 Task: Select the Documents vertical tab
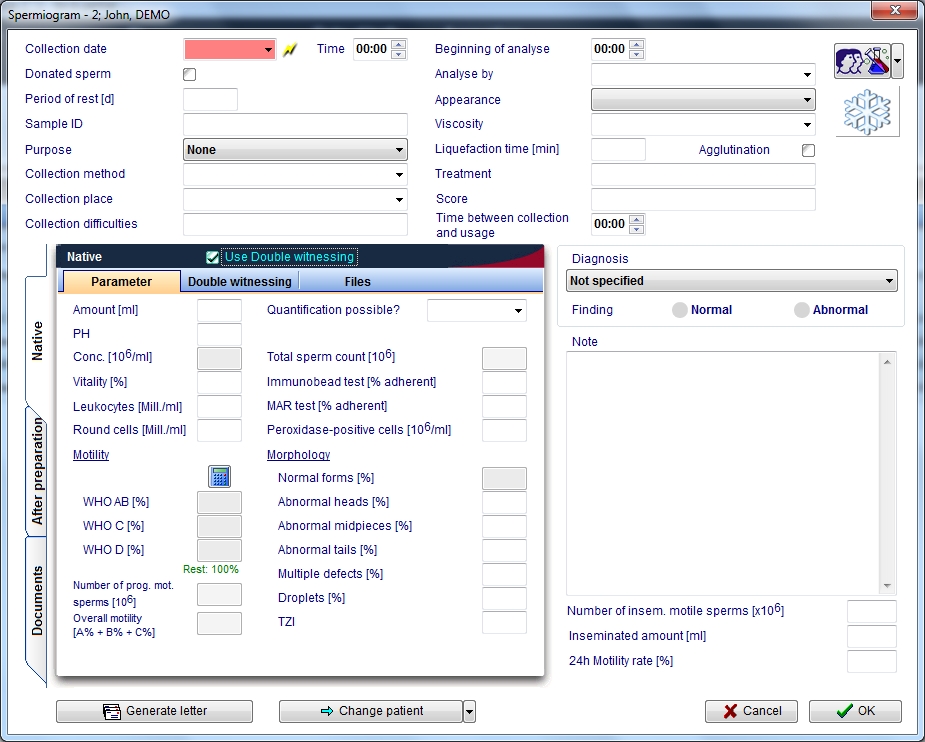pos(37,600)
